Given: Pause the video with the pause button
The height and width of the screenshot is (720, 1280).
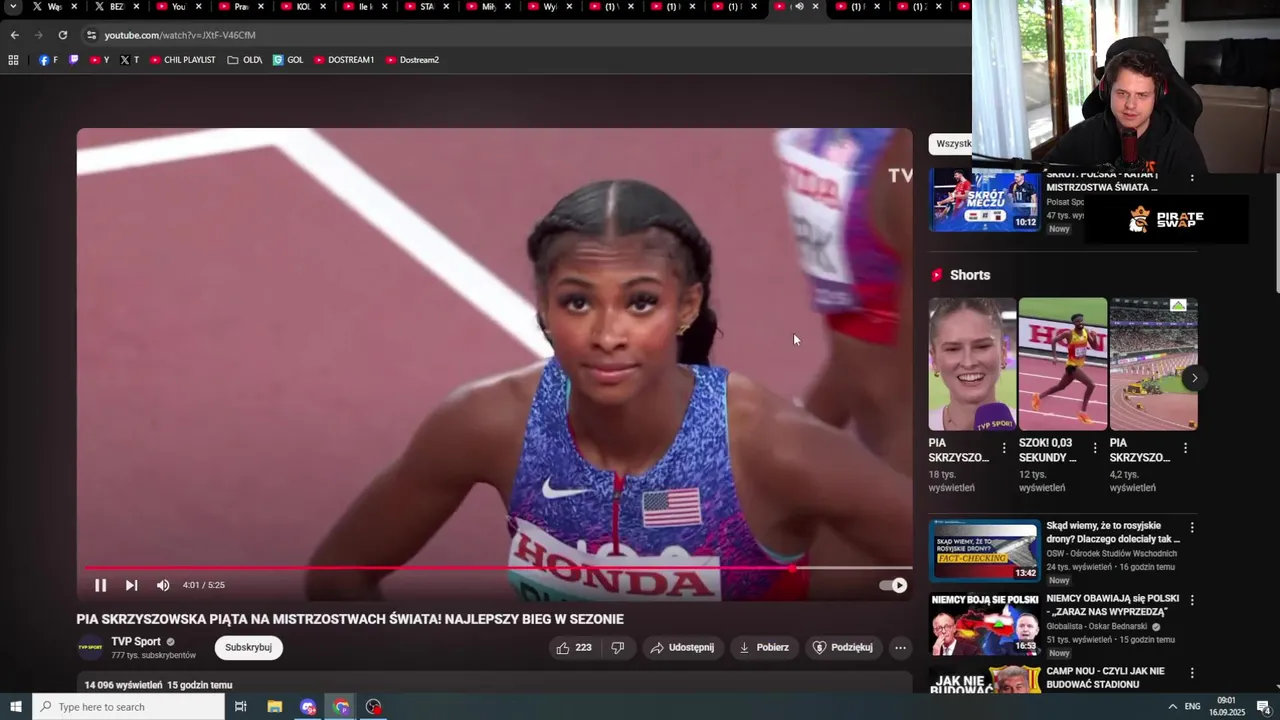Looking at the screenshot, I should 100,585.
